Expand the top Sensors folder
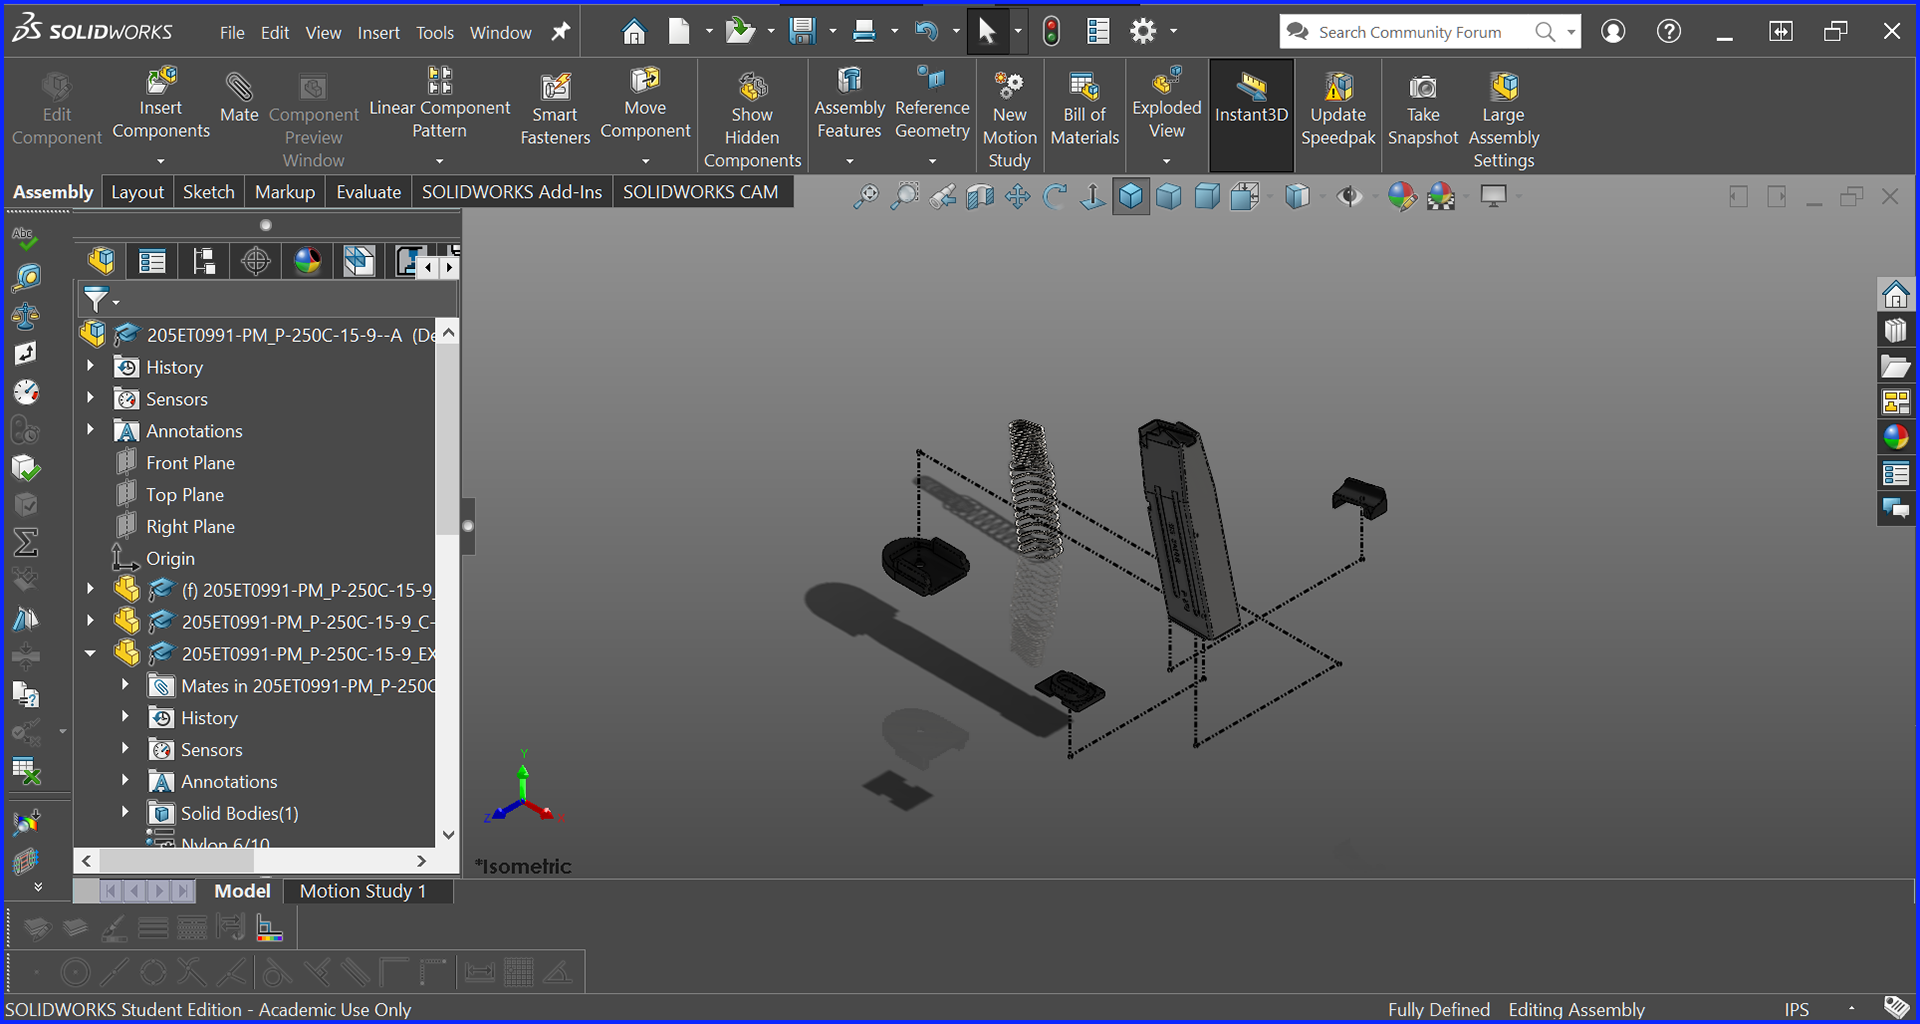1920x1024 pixels. 90,399
